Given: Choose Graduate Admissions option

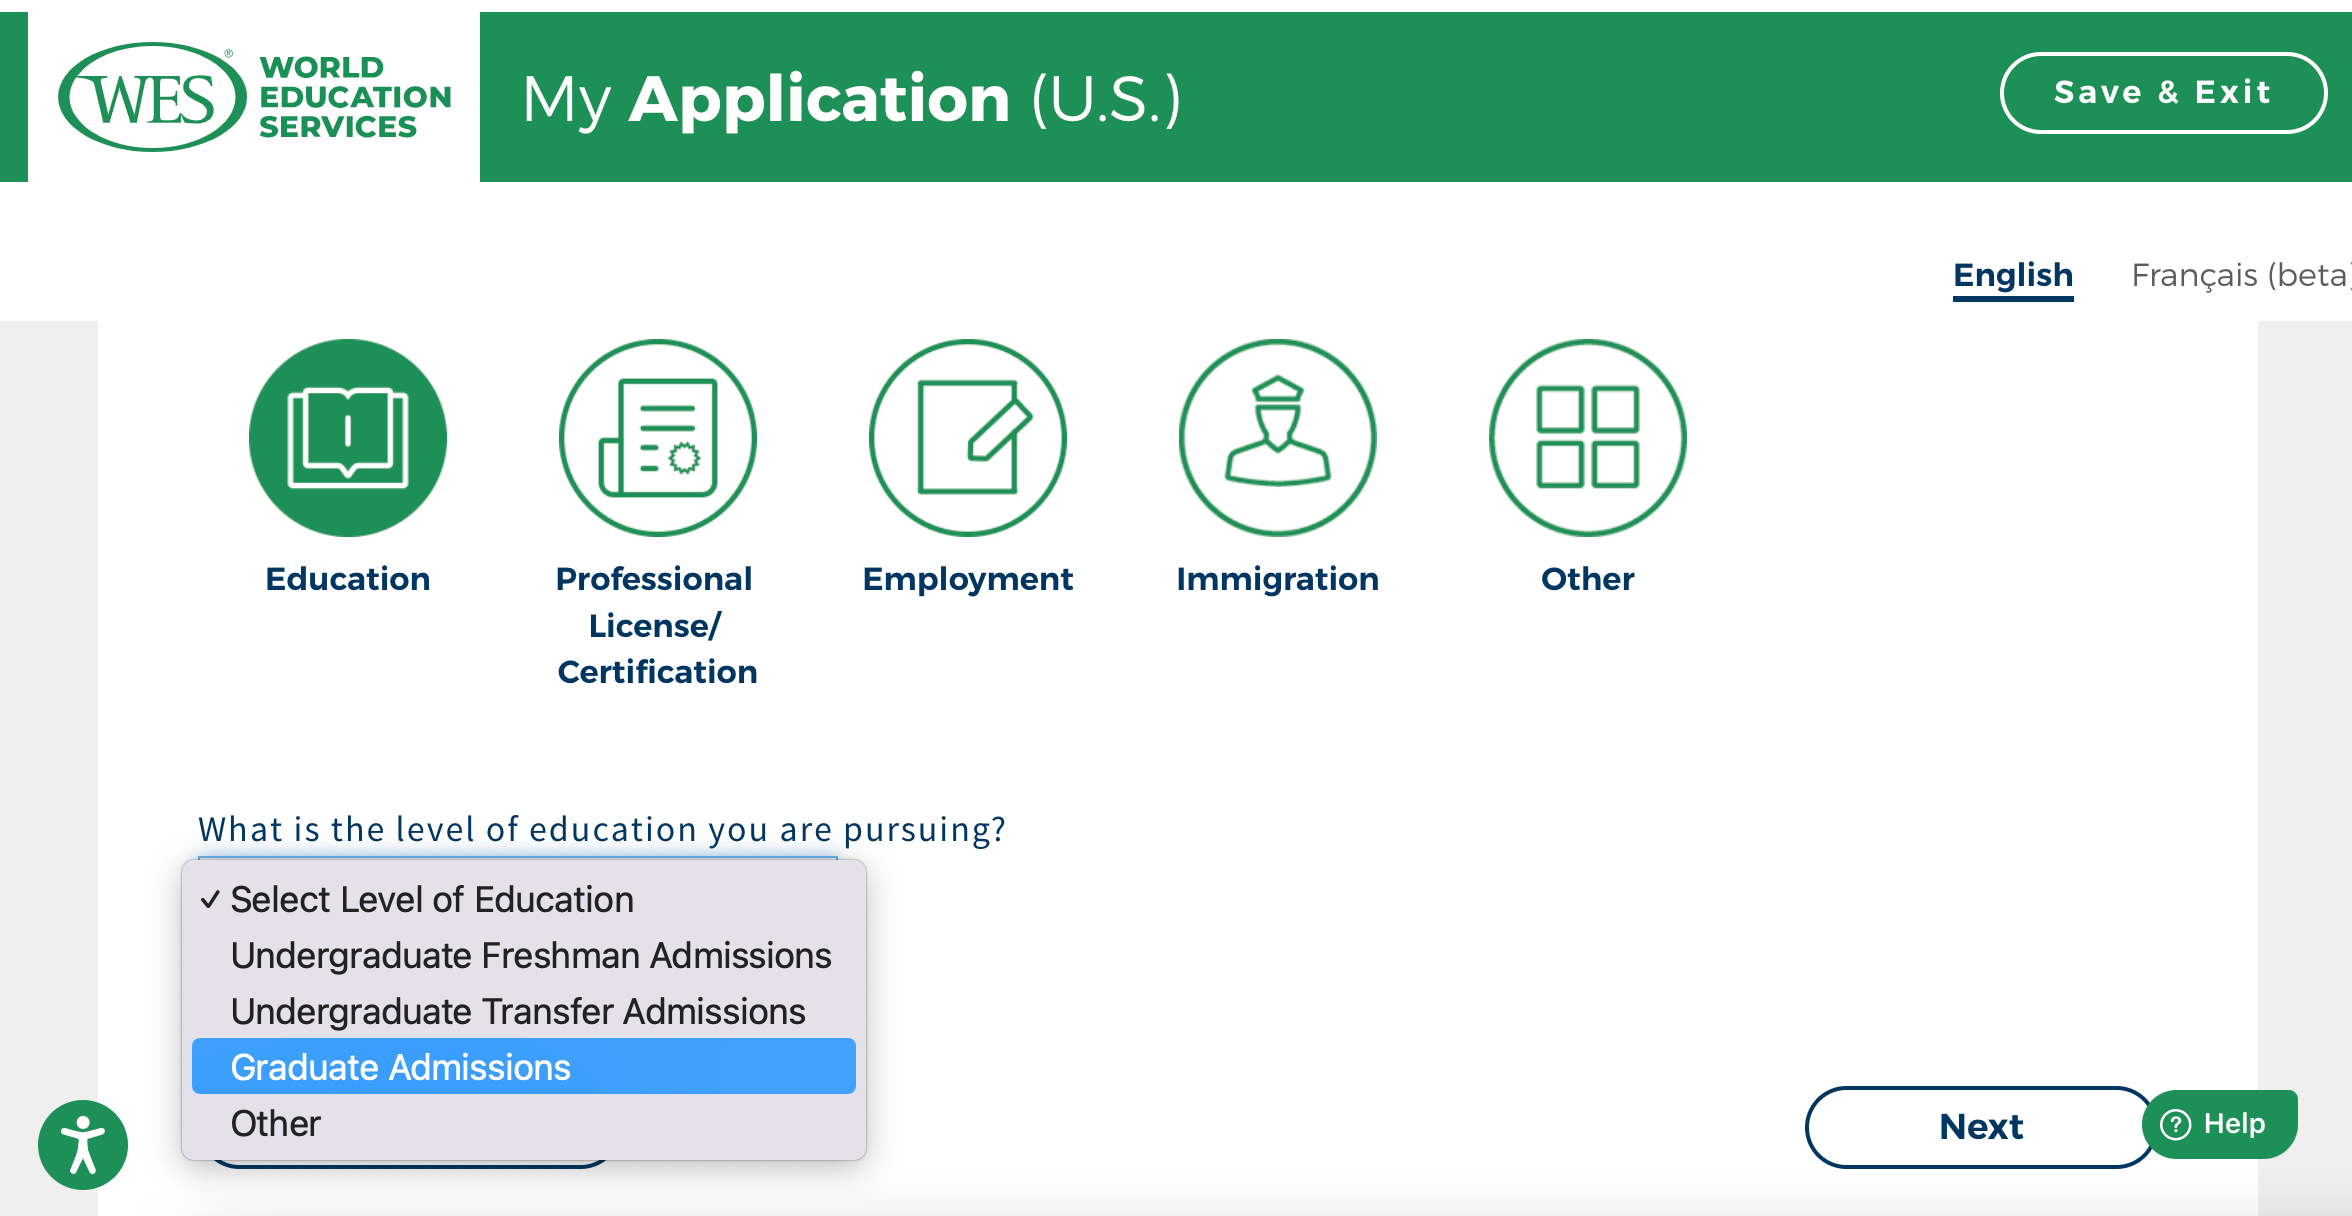Looking at the screenshot, I should 400,1067.
